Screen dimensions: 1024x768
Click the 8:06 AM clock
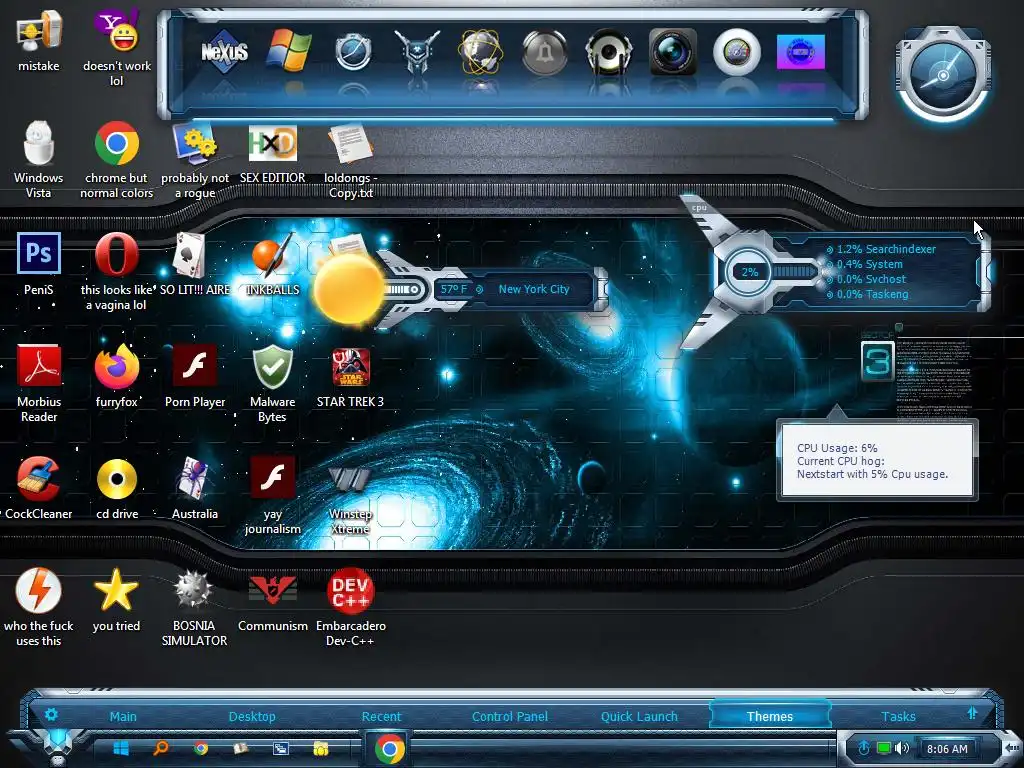pyautogui.click(x=947, y=749)
